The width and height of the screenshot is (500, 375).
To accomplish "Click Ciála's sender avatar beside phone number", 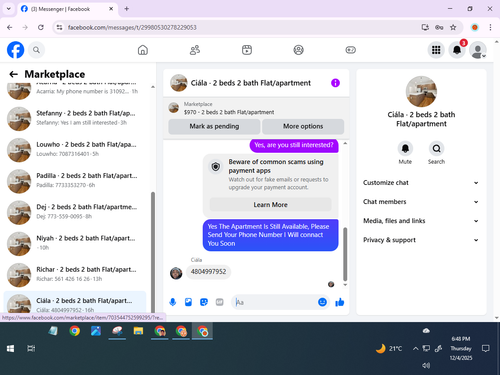I will [x=176, y=273].
